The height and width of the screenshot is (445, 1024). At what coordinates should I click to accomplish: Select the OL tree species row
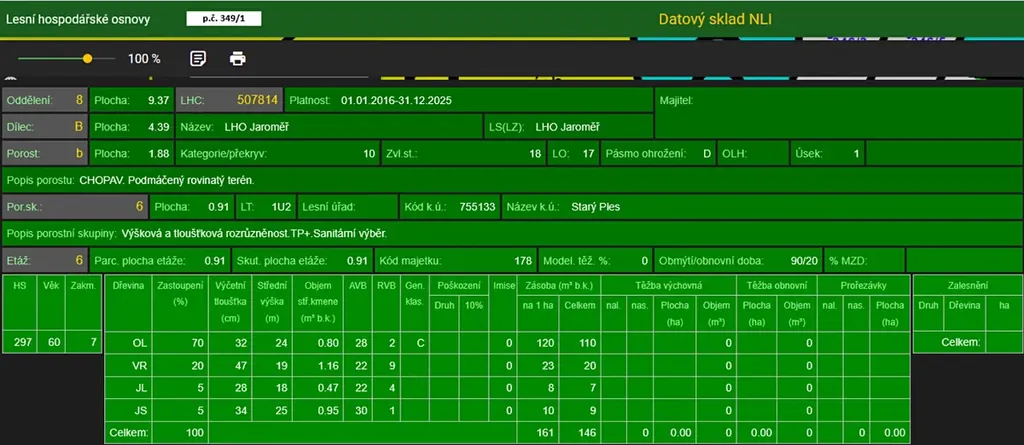point(140,343)
